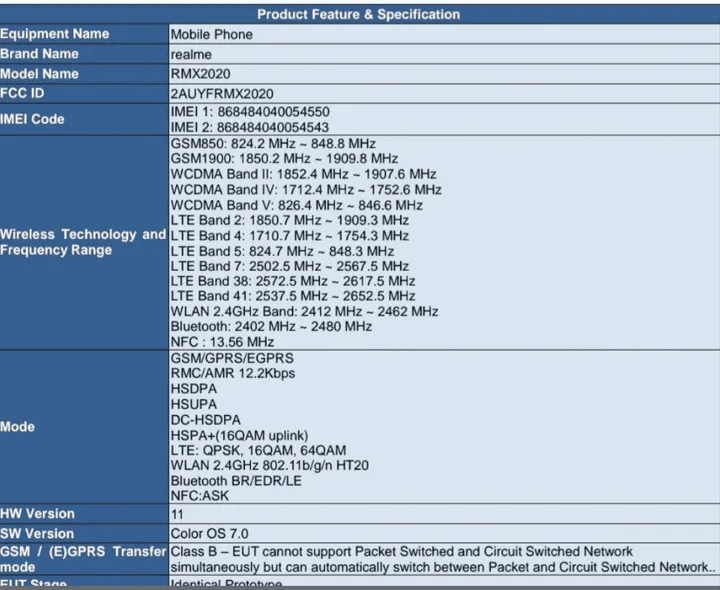This screenshot has height=590, width=720.
Task: Click the 'Bluetooth BR/EDR/LE' mode line
Action: point(236,481)
